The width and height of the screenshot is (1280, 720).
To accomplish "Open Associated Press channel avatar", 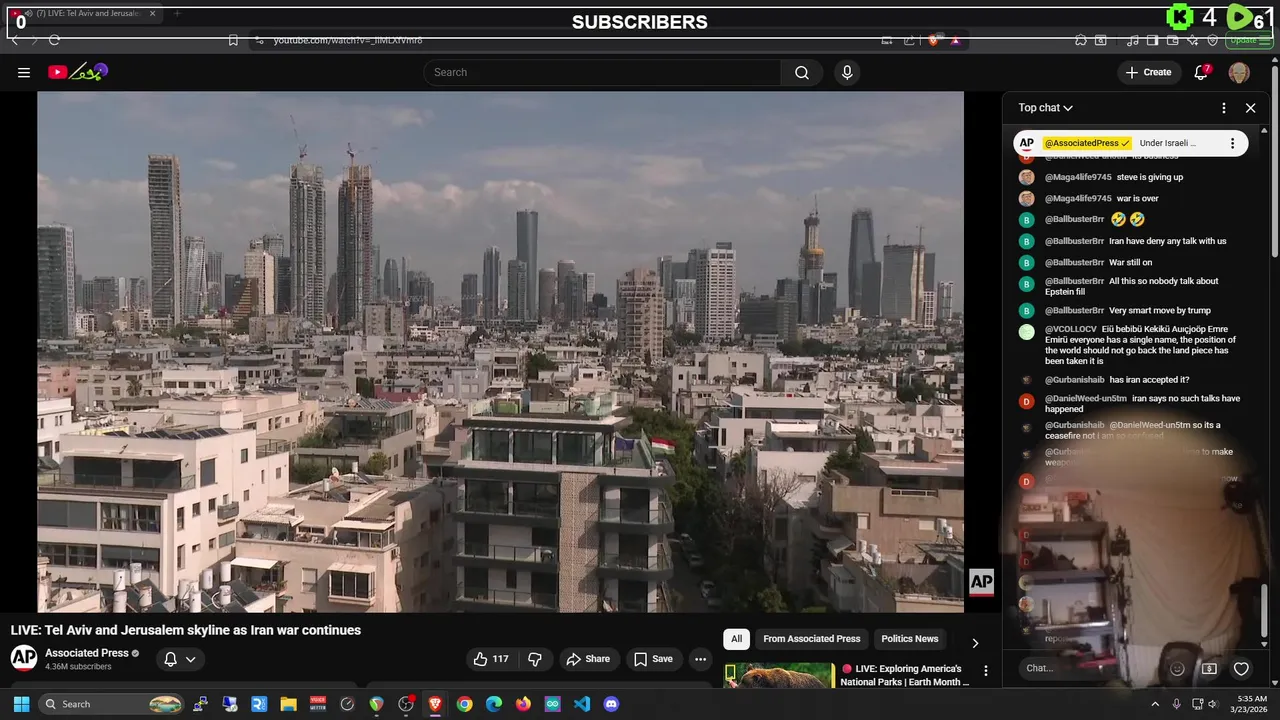I will (24, 658).
